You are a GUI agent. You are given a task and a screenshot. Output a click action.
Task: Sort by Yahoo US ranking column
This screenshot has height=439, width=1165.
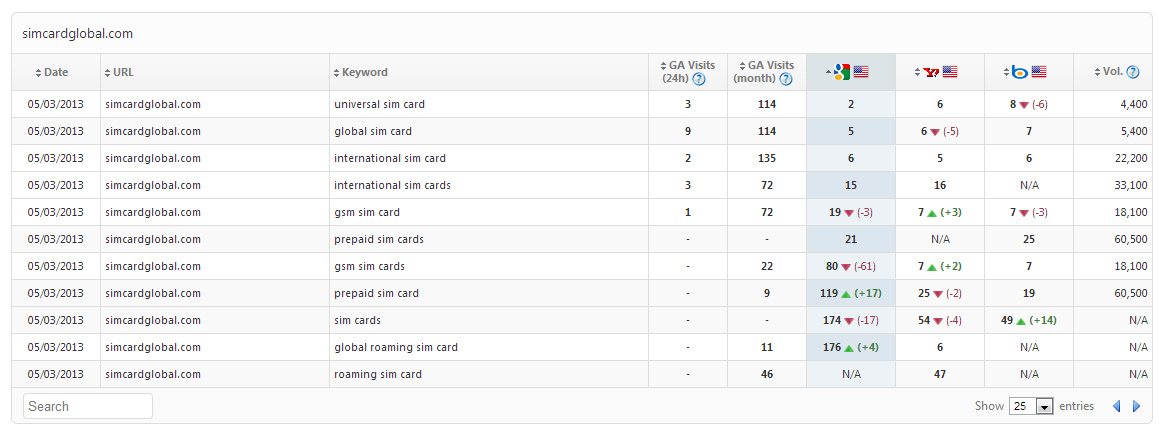click(939, 72)
